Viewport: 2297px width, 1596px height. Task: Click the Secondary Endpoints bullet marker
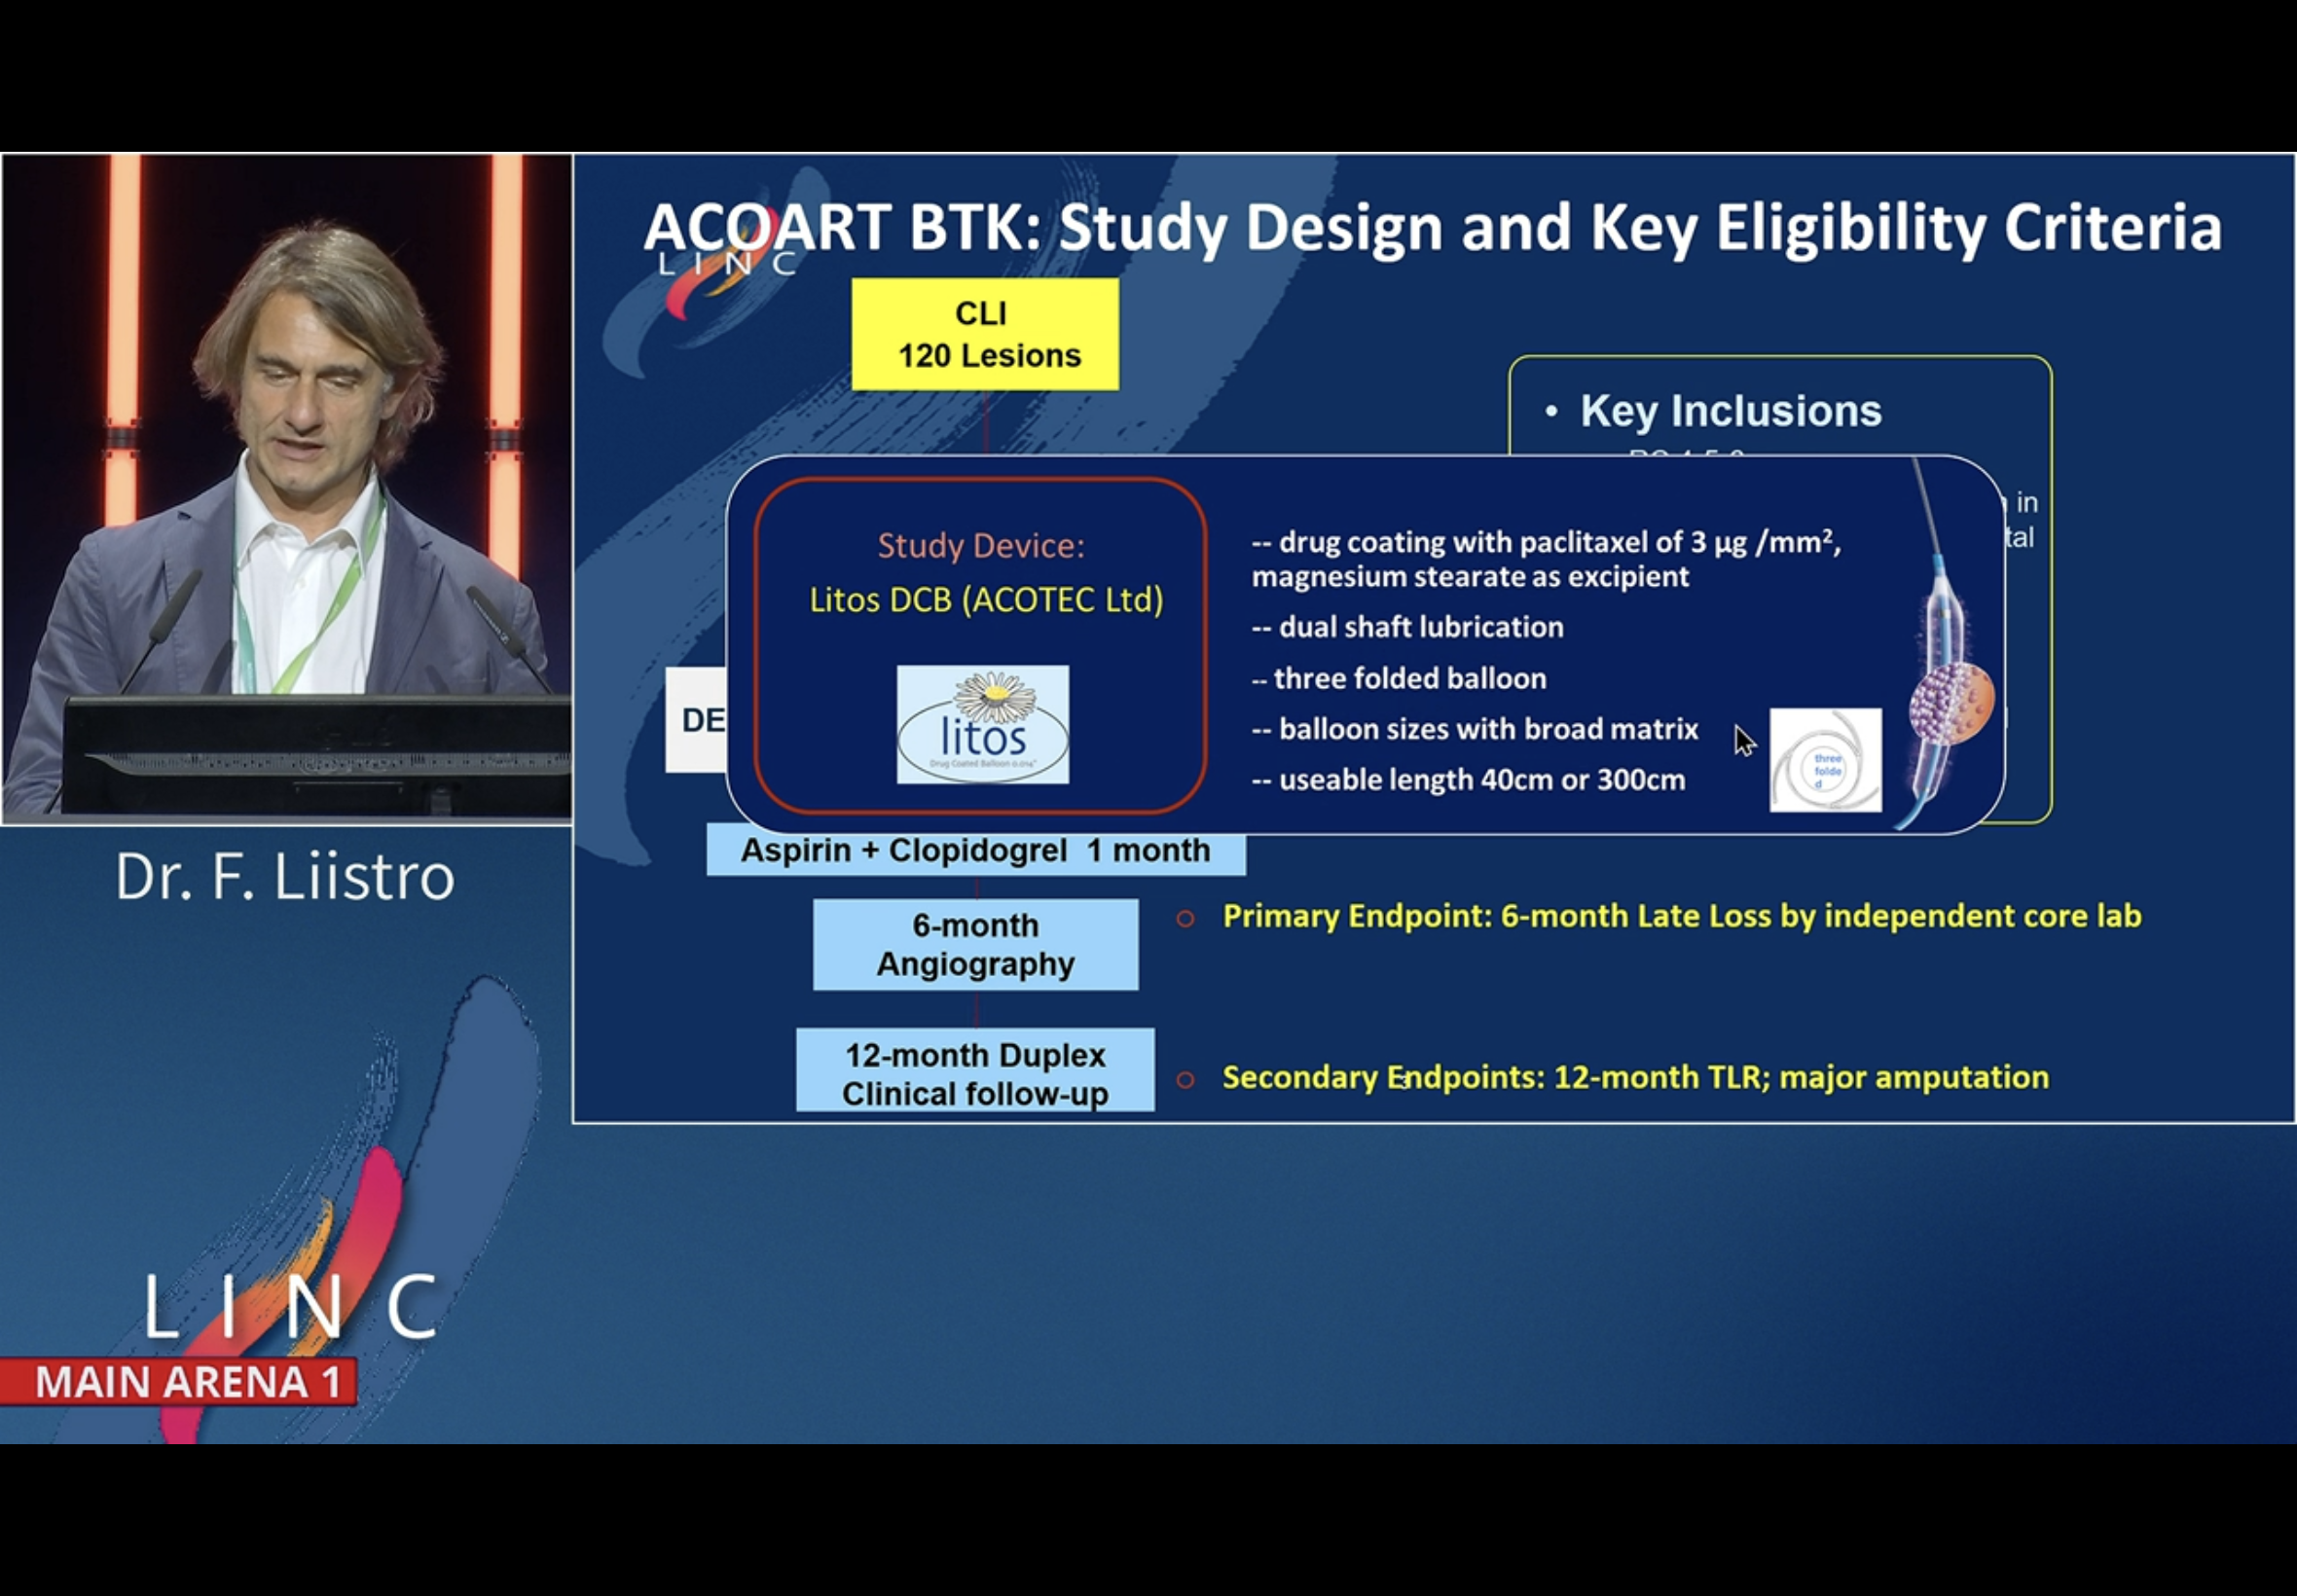pos(1185,1079)
